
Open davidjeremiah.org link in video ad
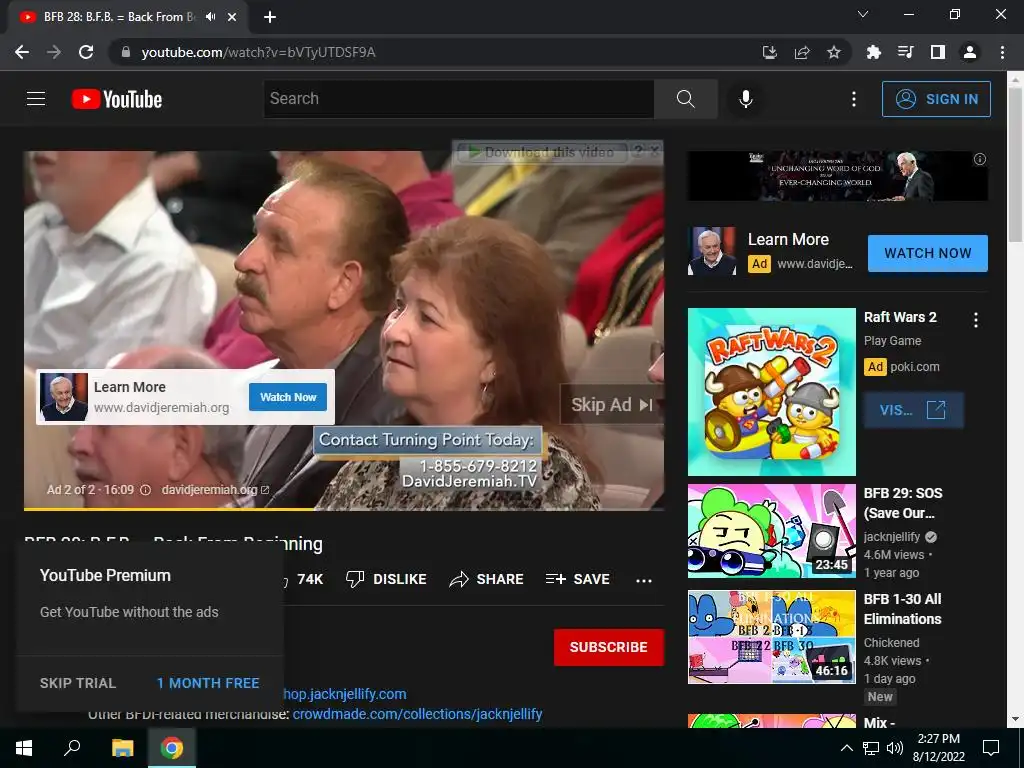tap(215, 490)
